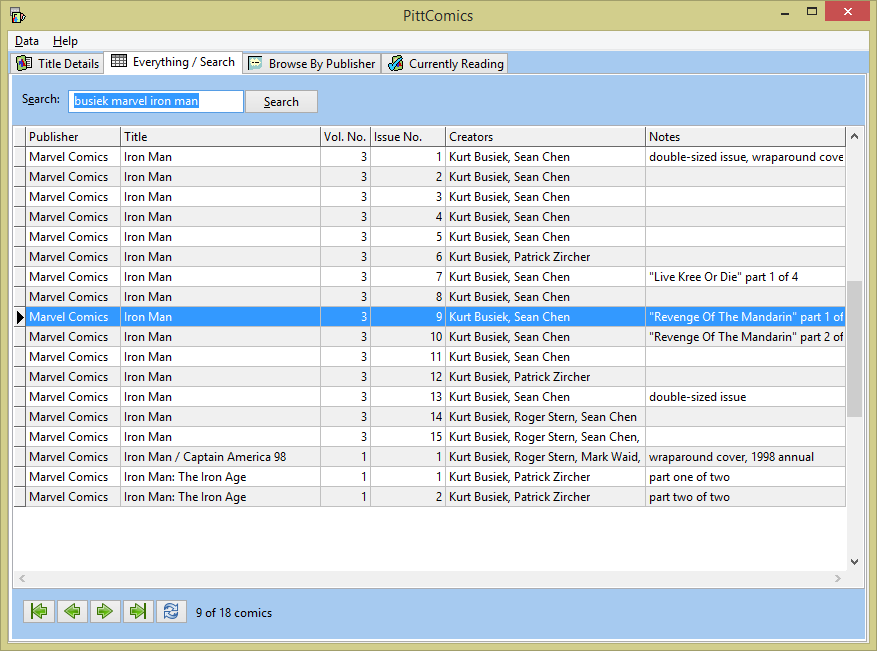Open Browse By Publisher tab
Viewport: 877px width, 651px height.
[312, 63]
